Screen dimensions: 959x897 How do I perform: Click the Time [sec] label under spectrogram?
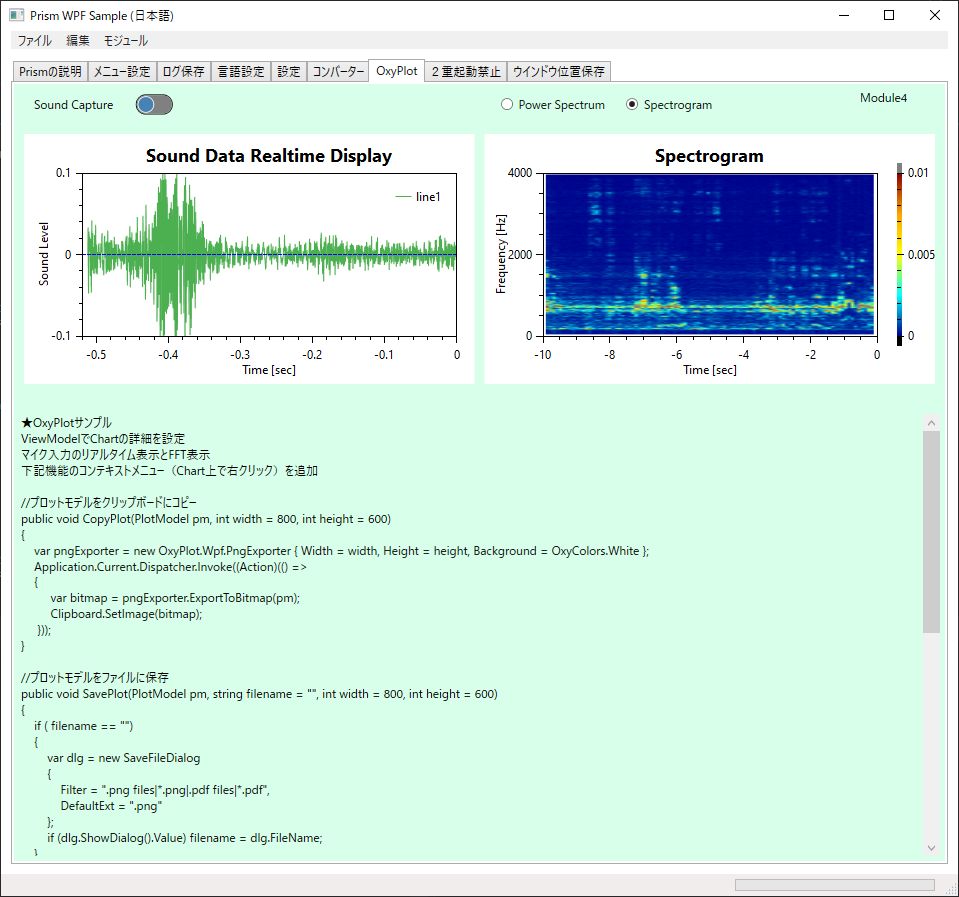point(709,370)
